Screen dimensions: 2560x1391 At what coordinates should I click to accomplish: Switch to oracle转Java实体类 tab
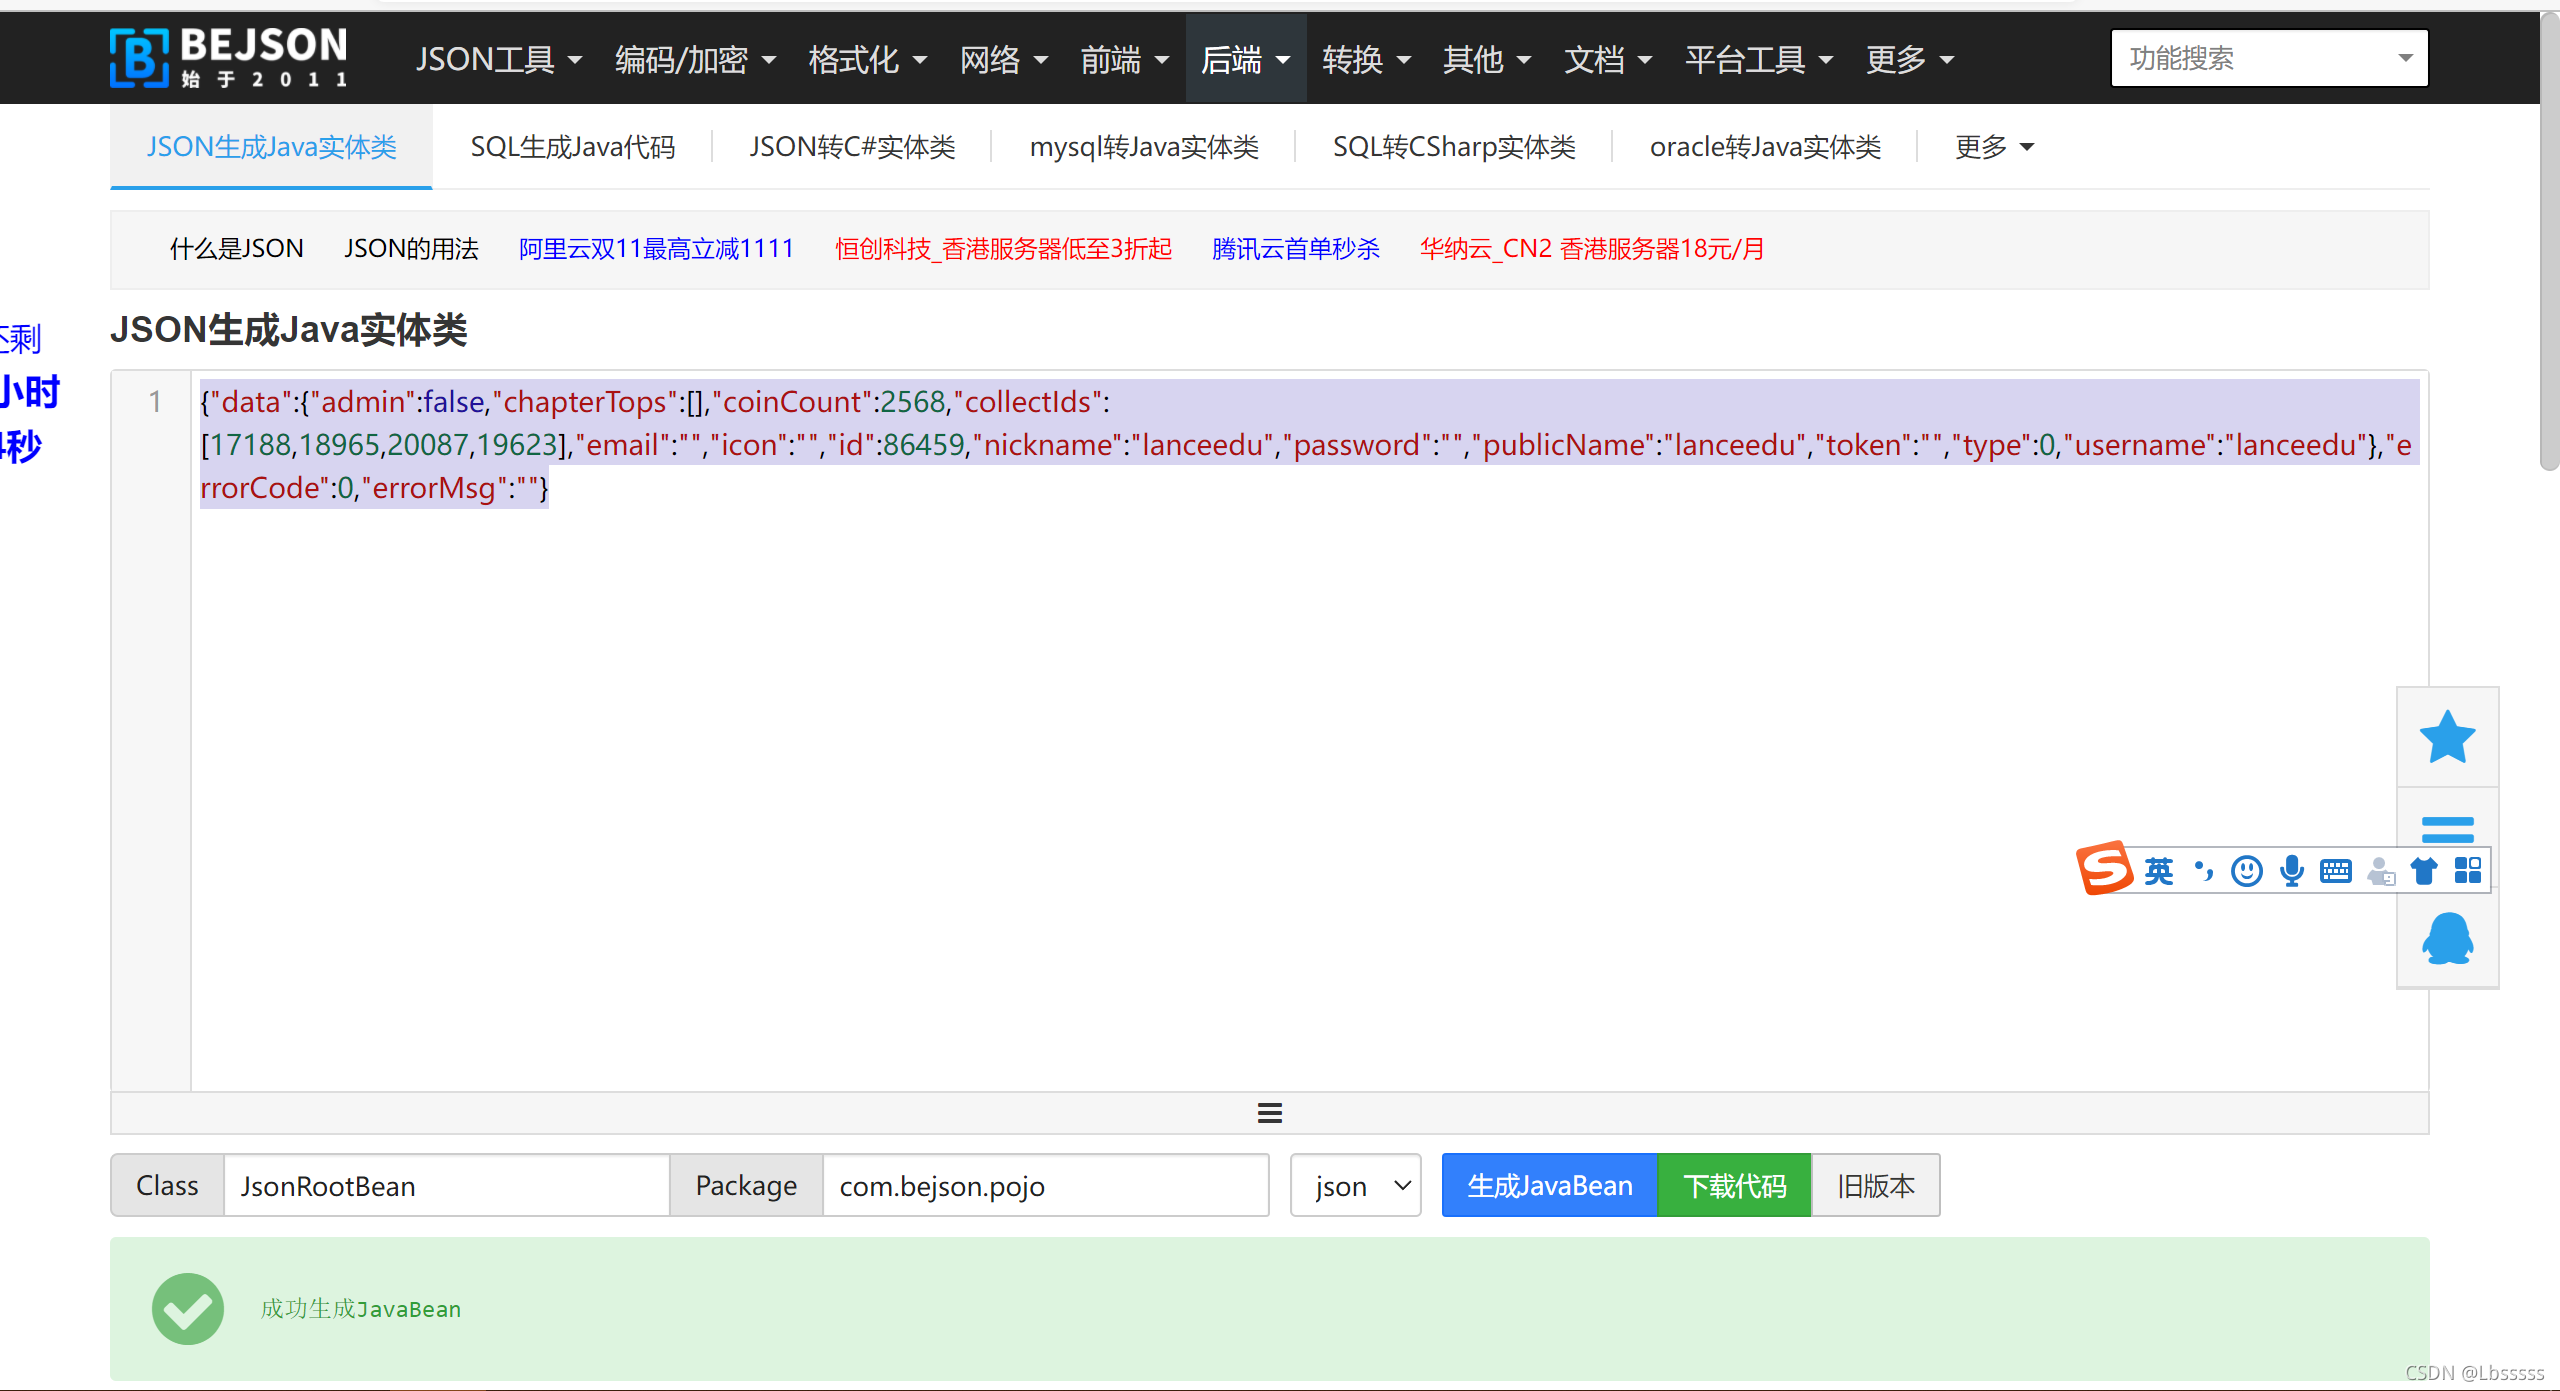click(1765, 147)
